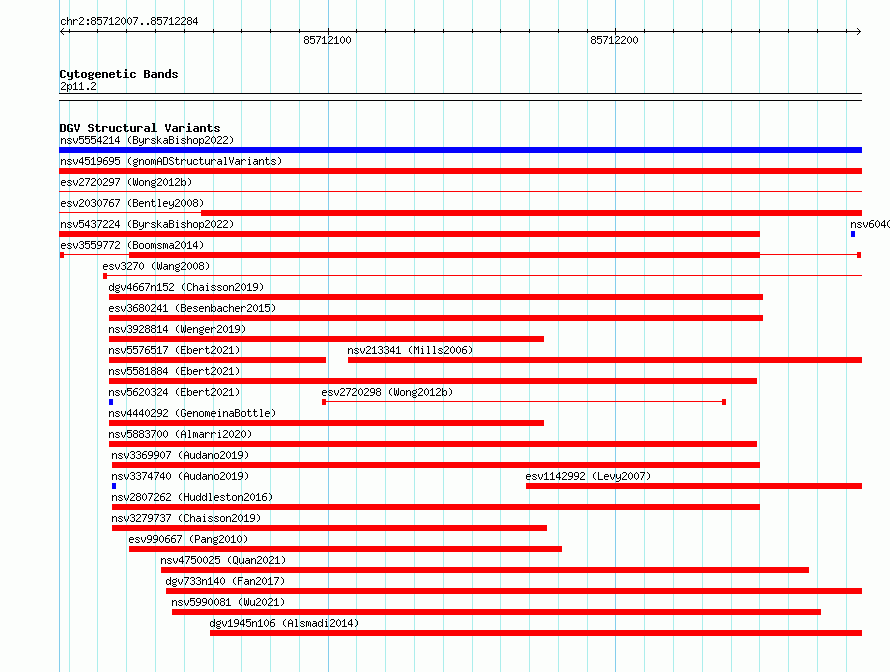Viewport: 890px width, 672px height.
Task: Select the dgv733n140 (Fan2017) label
Action: (225, 581)
